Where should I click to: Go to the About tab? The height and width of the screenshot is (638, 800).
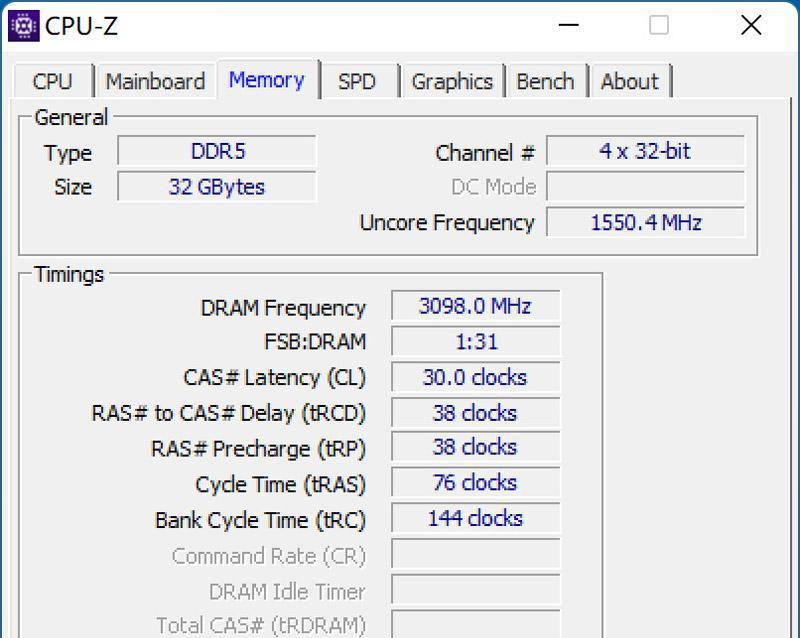[630, 81]
